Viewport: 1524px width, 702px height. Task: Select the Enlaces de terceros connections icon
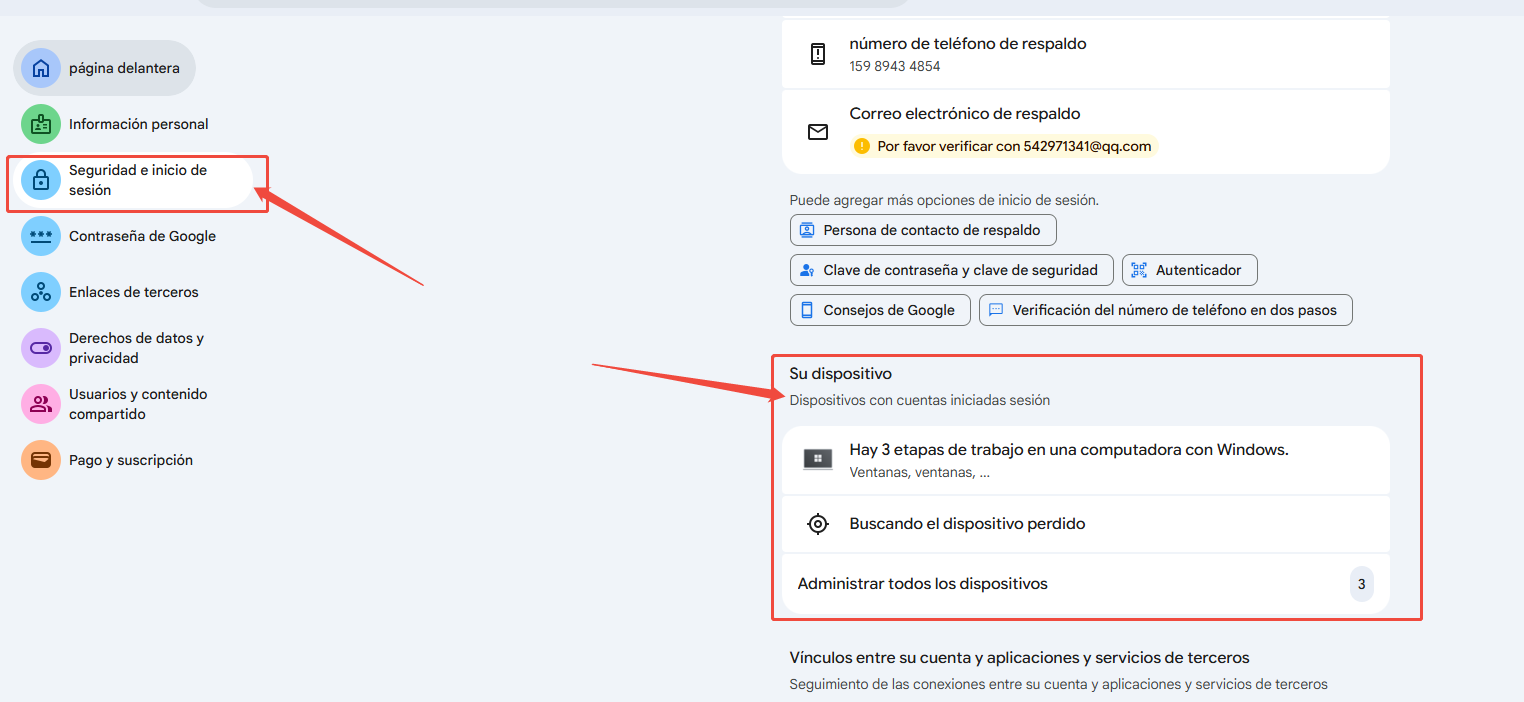(40, 292)
